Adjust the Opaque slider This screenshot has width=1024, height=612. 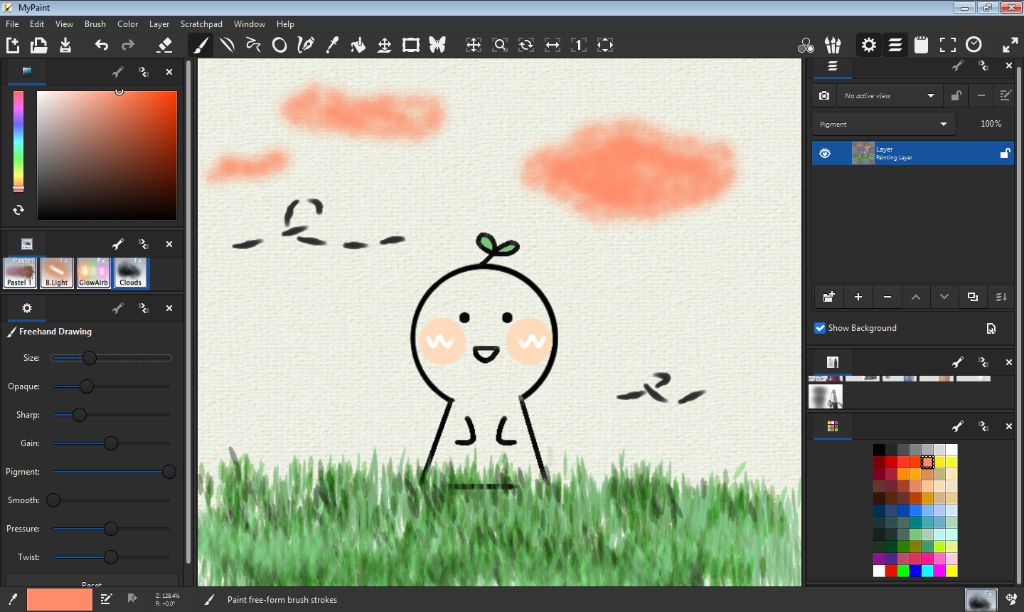[x=112, y=386]
